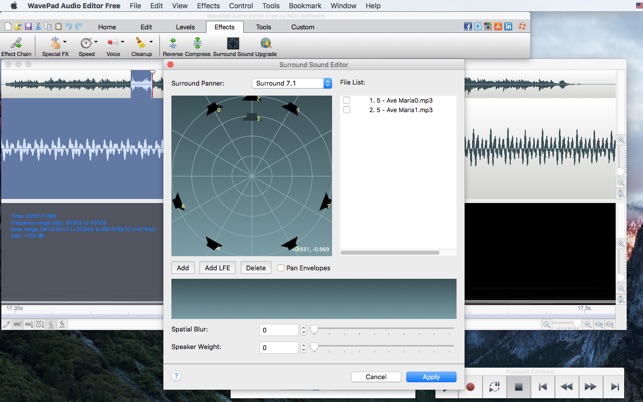Screen dimensions: 643x402
Task: Expand the Special FX dropdown
Action: pos(65,43)
